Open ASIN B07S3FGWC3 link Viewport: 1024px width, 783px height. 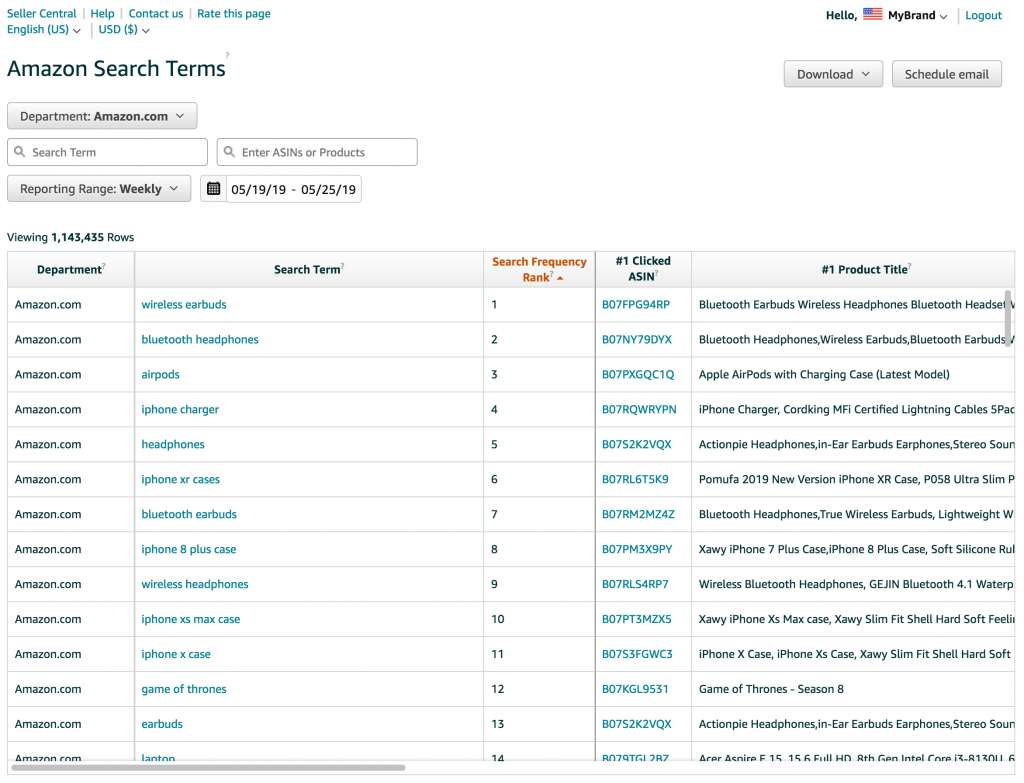[637, 654]
